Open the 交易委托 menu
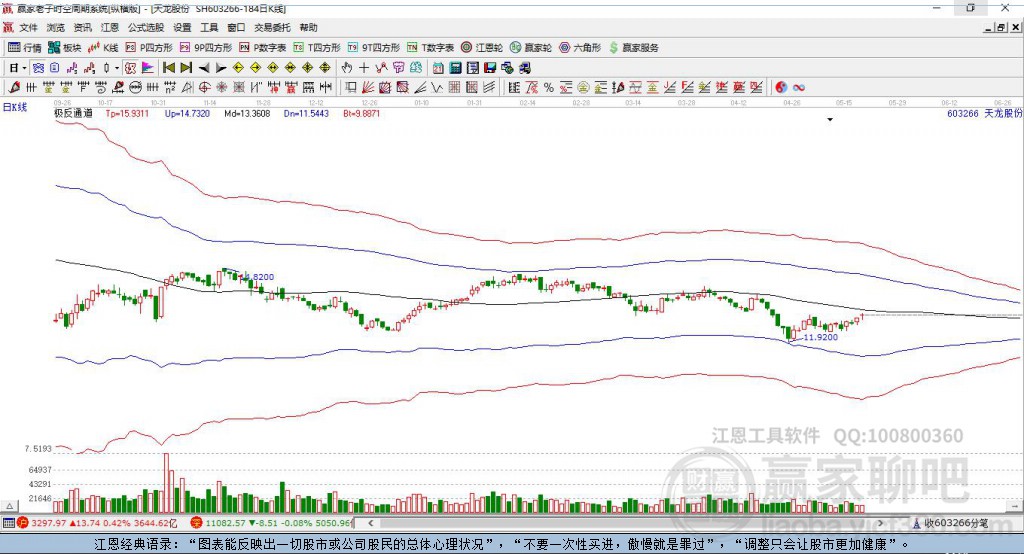The width and height of the screenshot is (1024, 554). [272, 27]
